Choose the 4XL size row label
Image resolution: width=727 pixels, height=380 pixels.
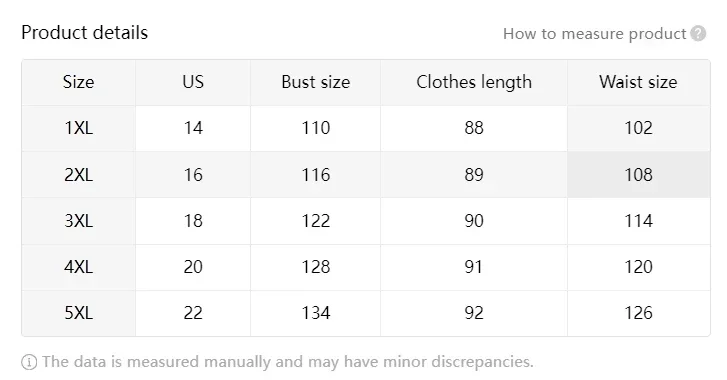pyautogui.click(x=78, y=267)
